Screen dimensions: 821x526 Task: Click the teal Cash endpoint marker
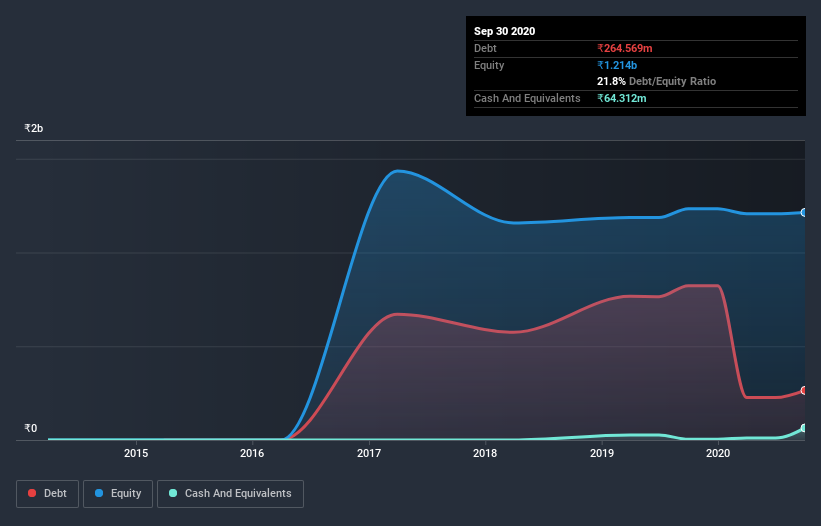804,428
